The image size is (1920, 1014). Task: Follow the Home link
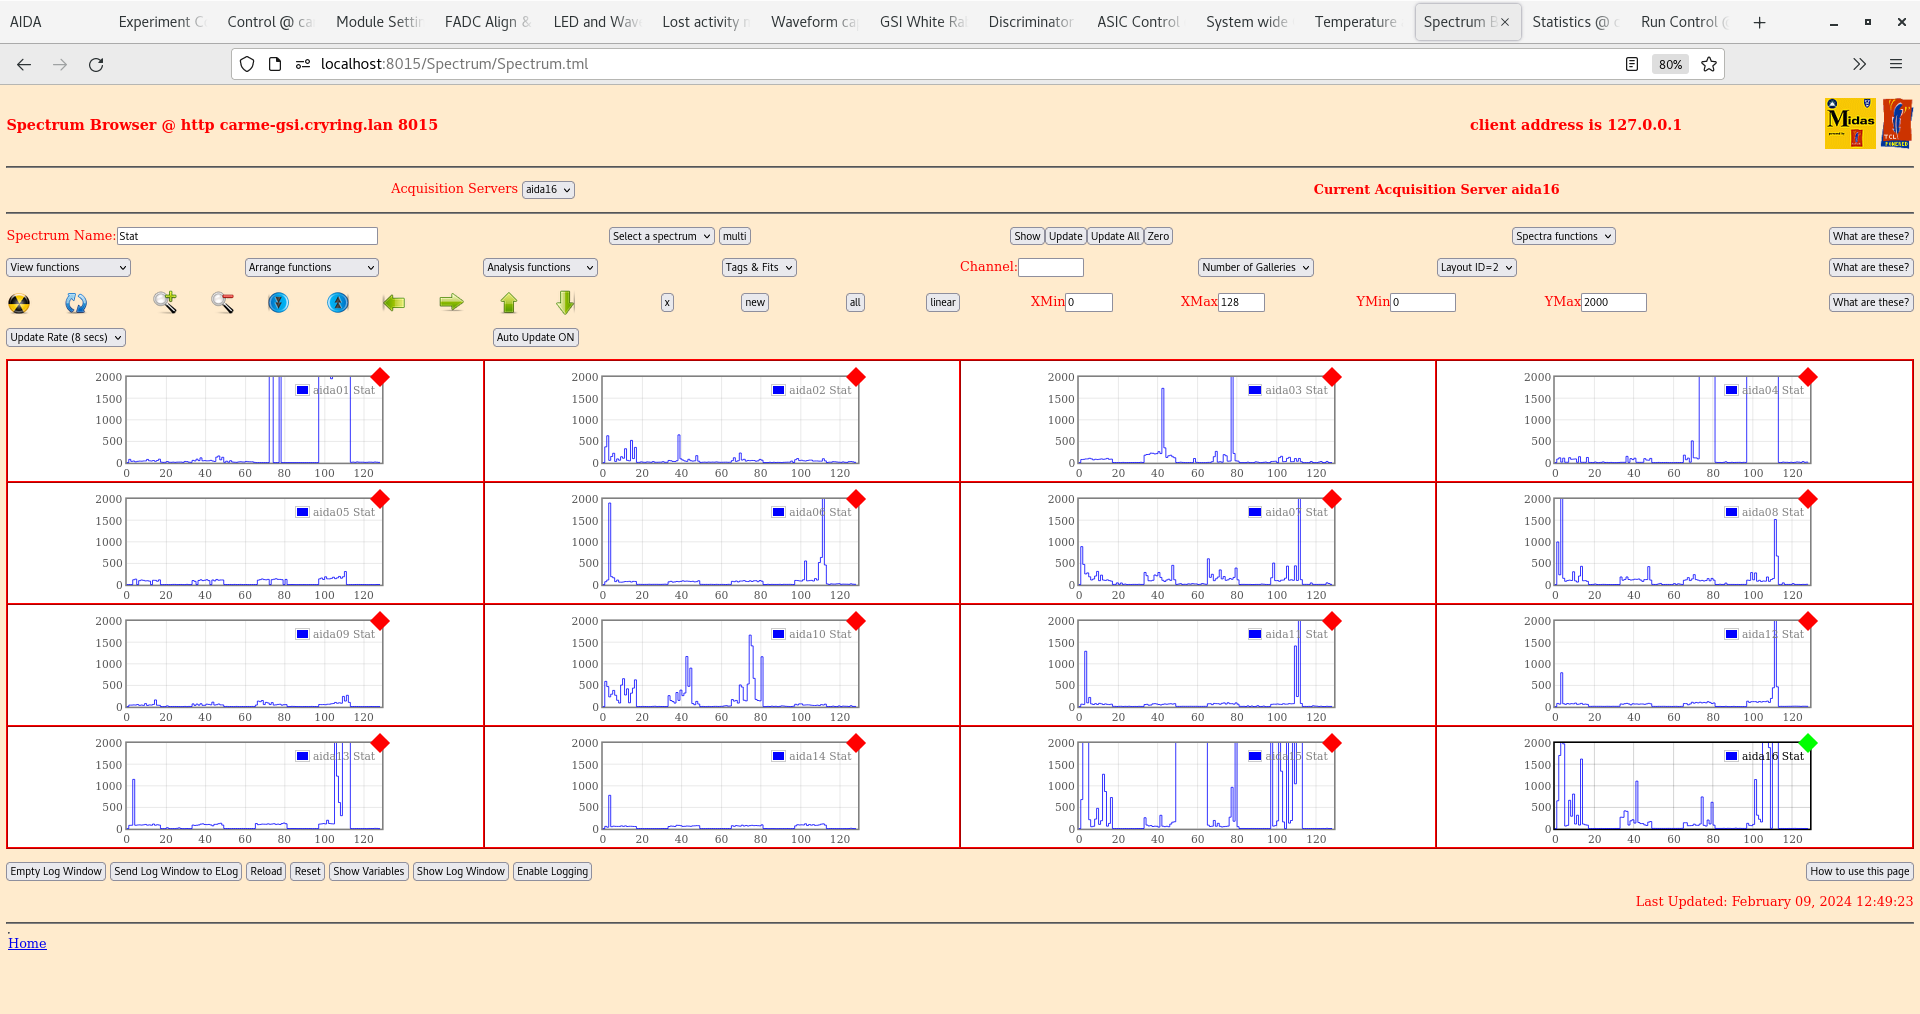click(27, 943)
